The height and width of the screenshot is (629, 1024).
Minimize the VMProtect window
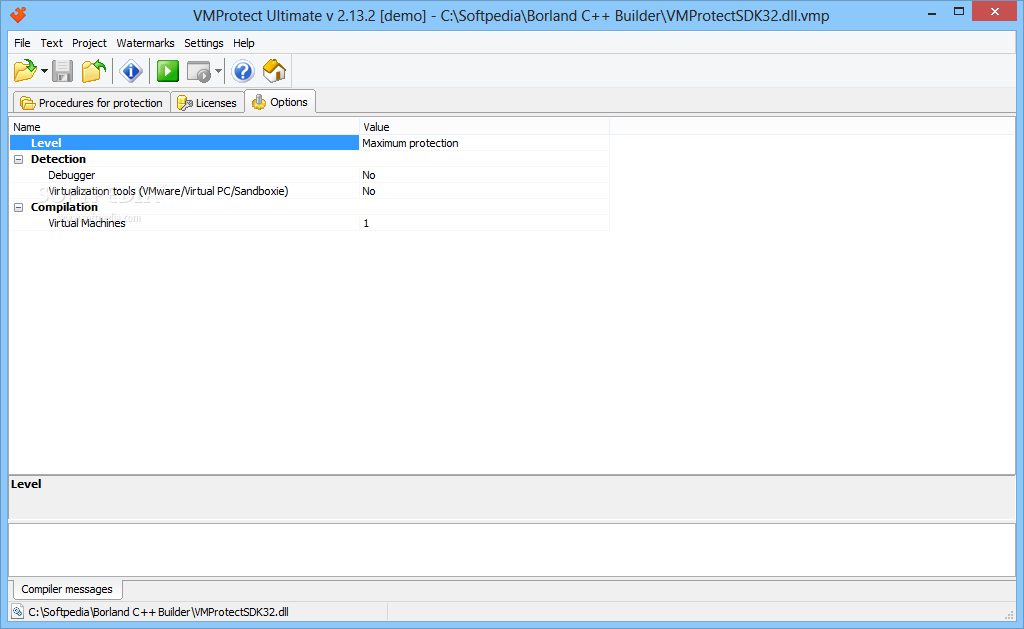(932, 12)
